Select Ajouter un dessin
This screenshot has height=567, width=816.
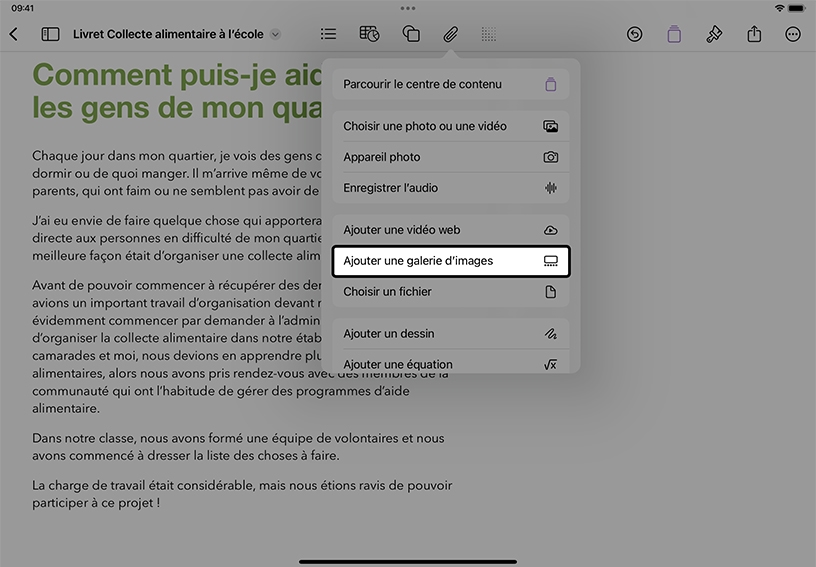(x=451, y=333)
